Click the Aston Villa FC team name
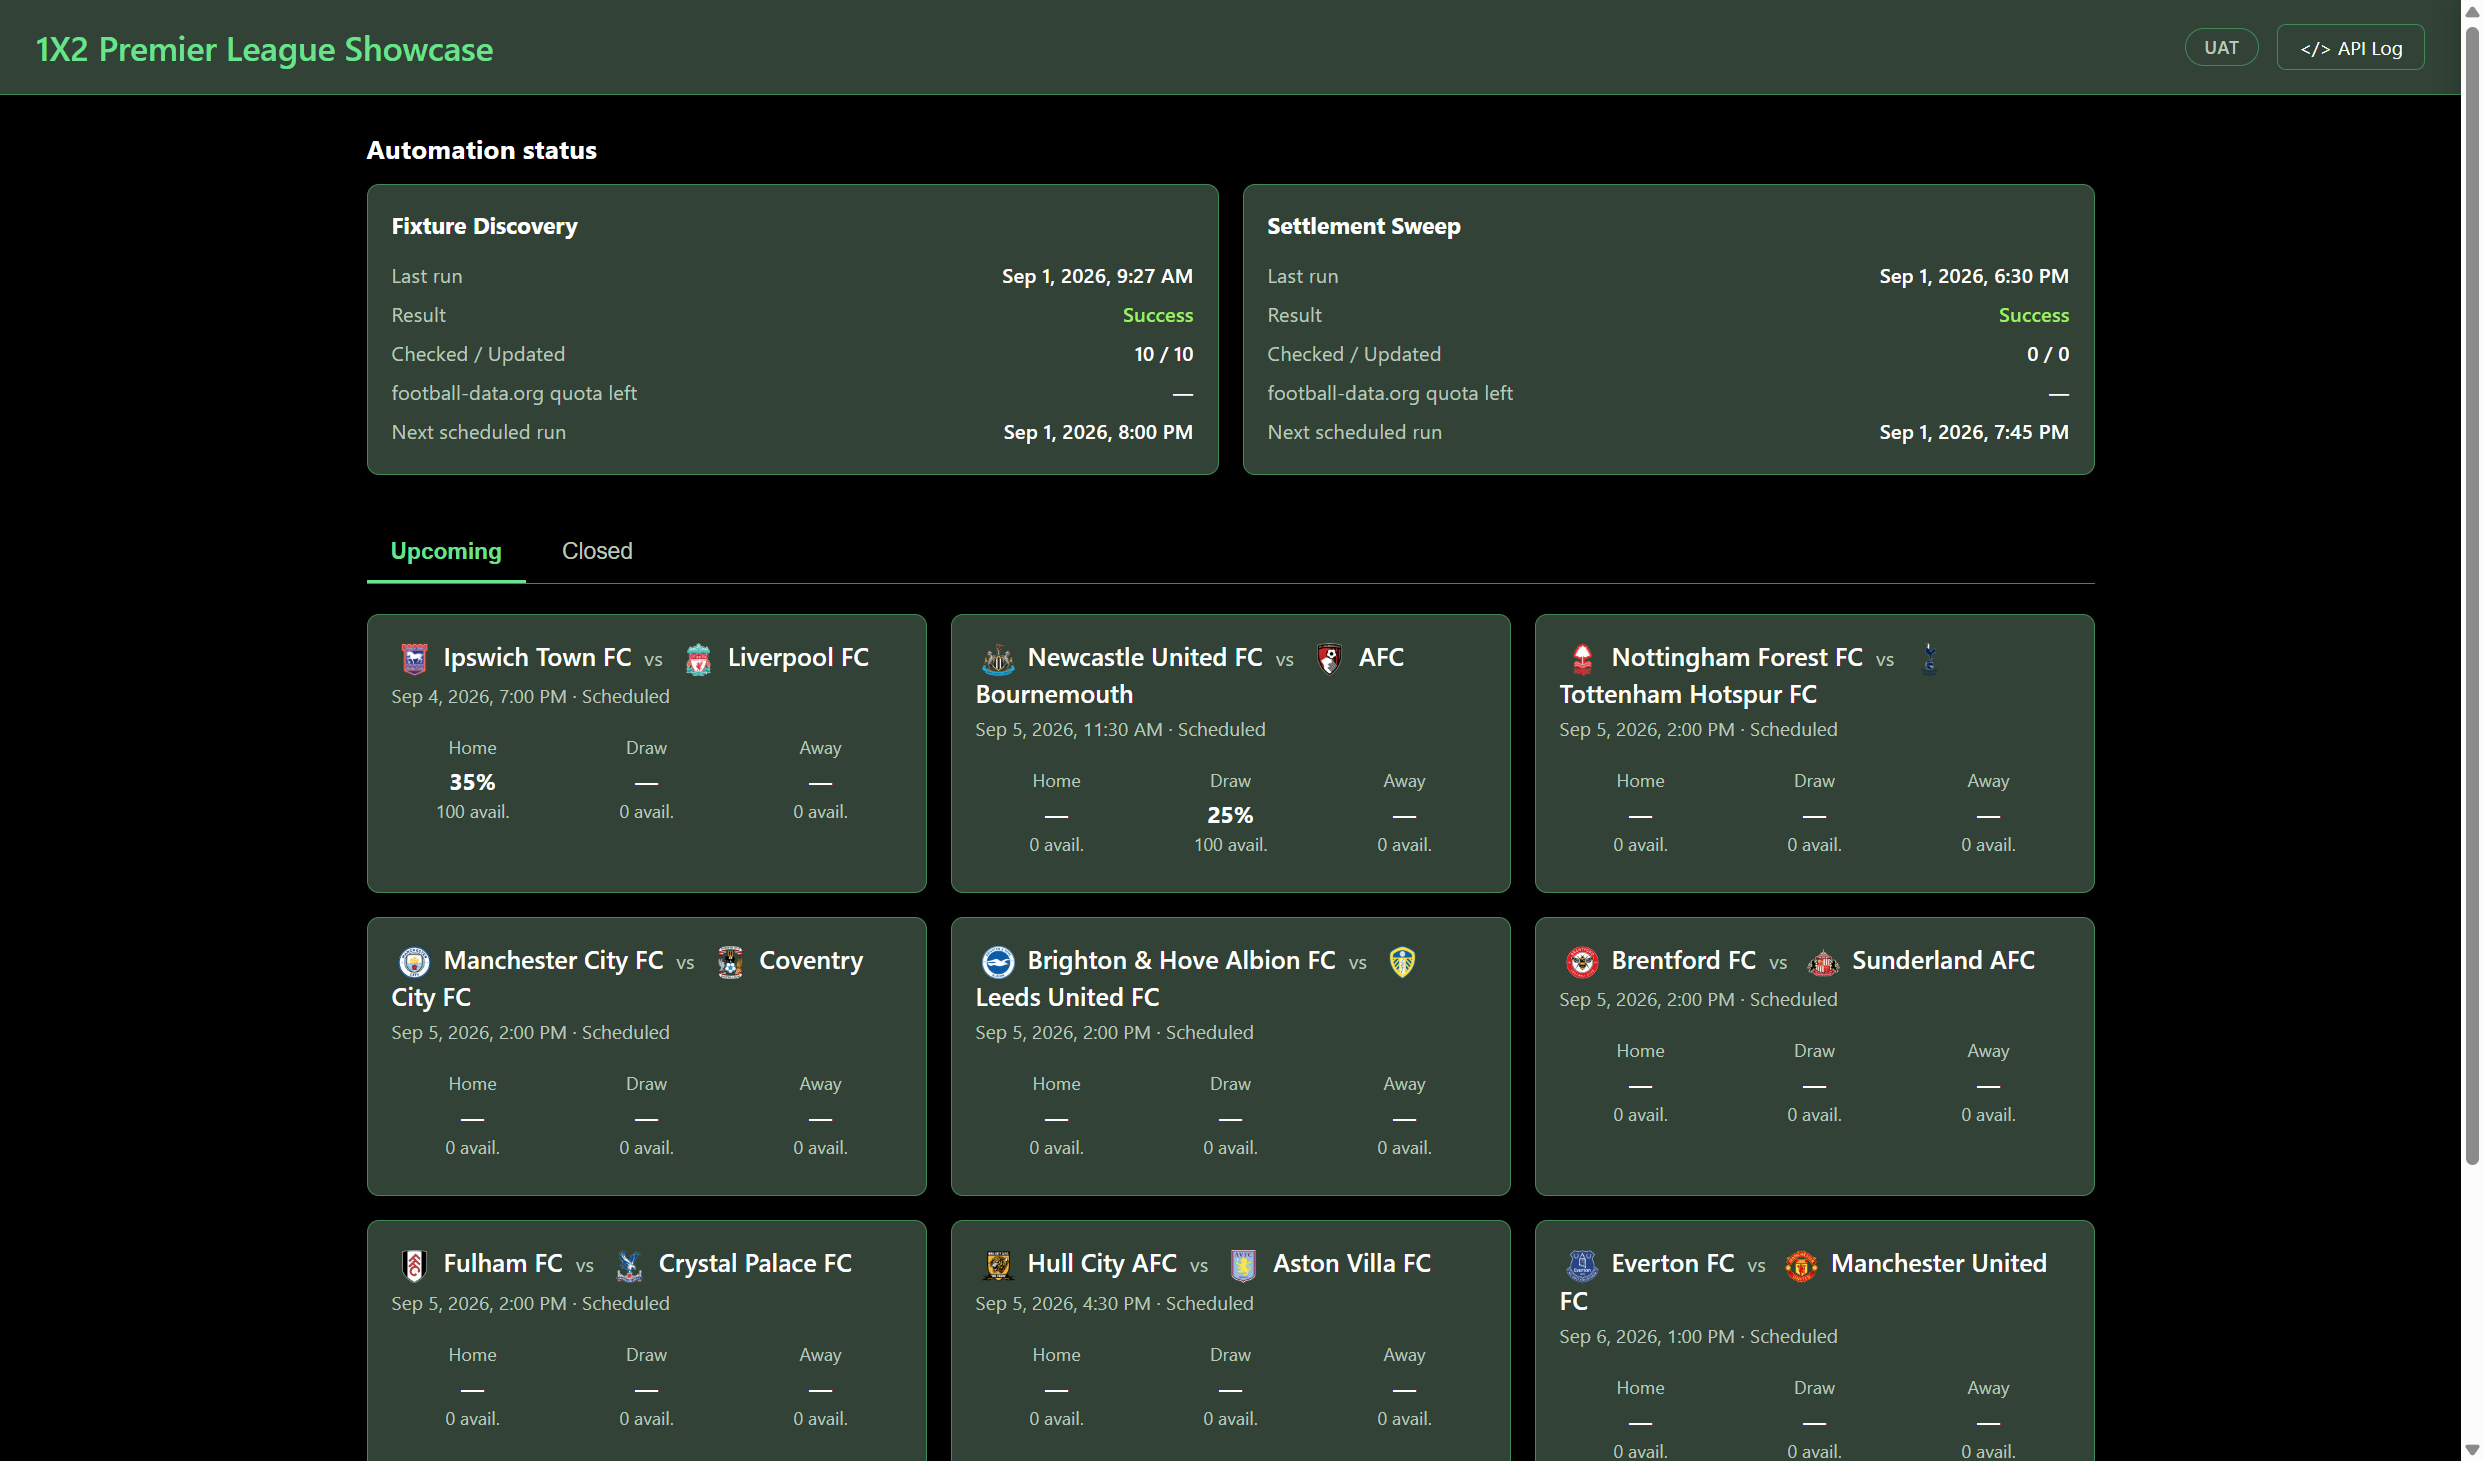This screenshot has height=1461, width=2484. pos(1352,1264)
